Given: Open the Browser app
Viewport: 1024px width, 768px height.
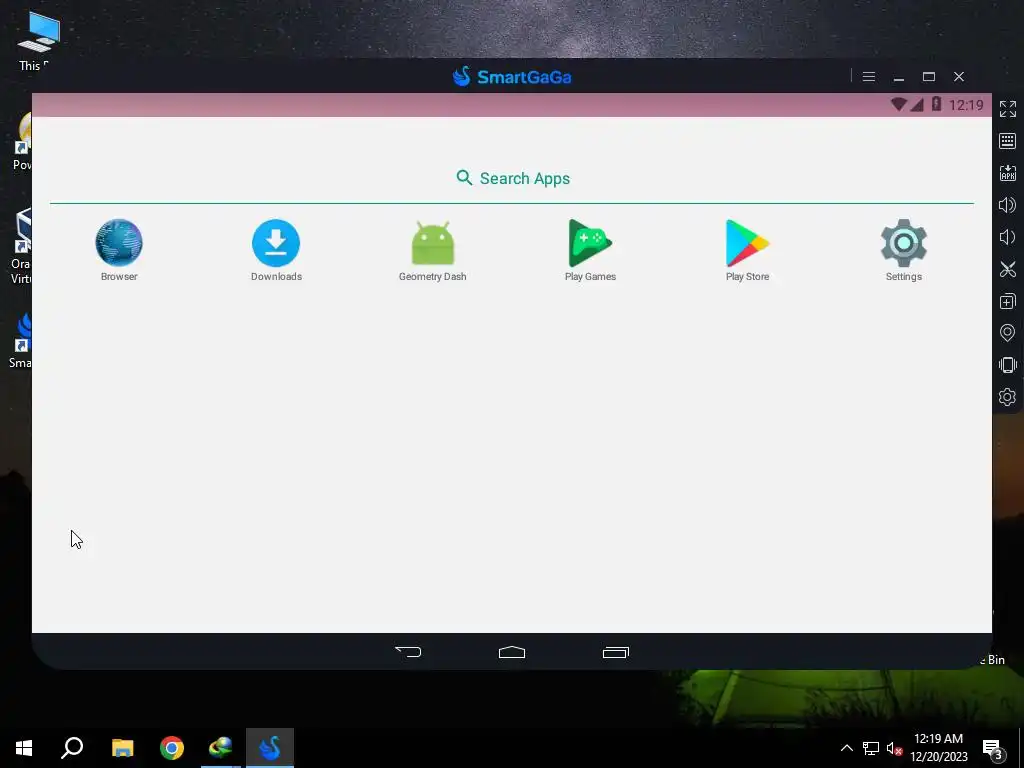Looking at the screenshot, I should click(x=119, y=250).
